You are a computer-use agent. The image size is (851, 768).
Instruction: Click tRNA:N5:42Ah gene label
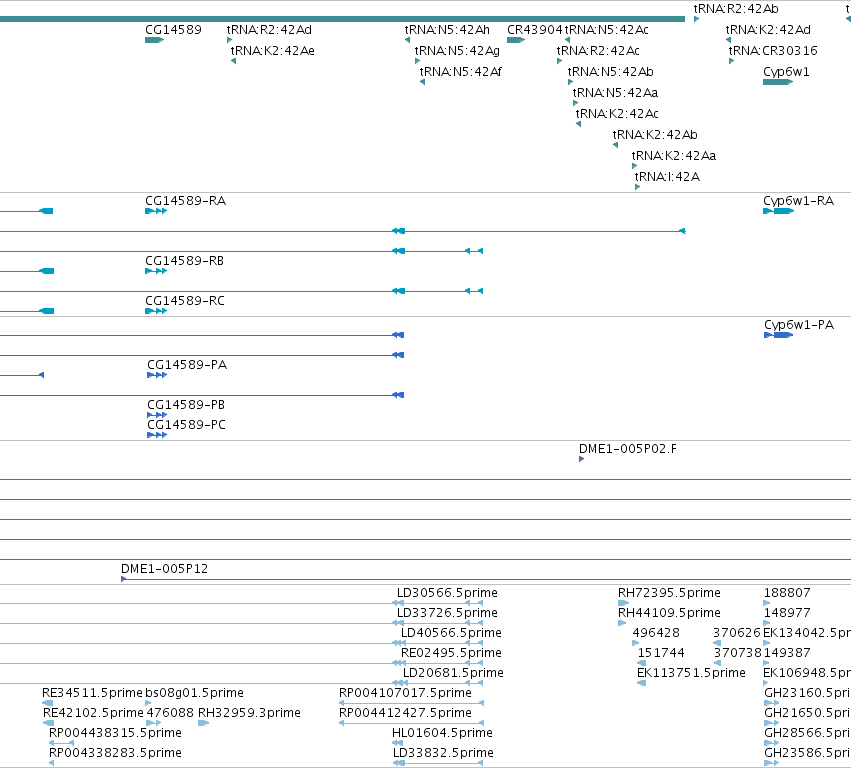(447, 30)
